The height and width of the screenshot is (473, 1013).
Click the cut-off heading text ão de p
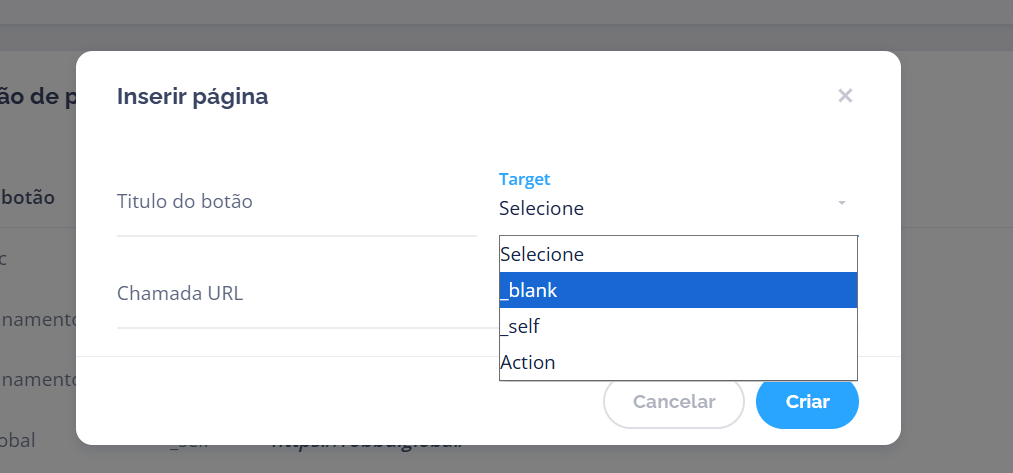pyautogui.click(x=38, y=98)
